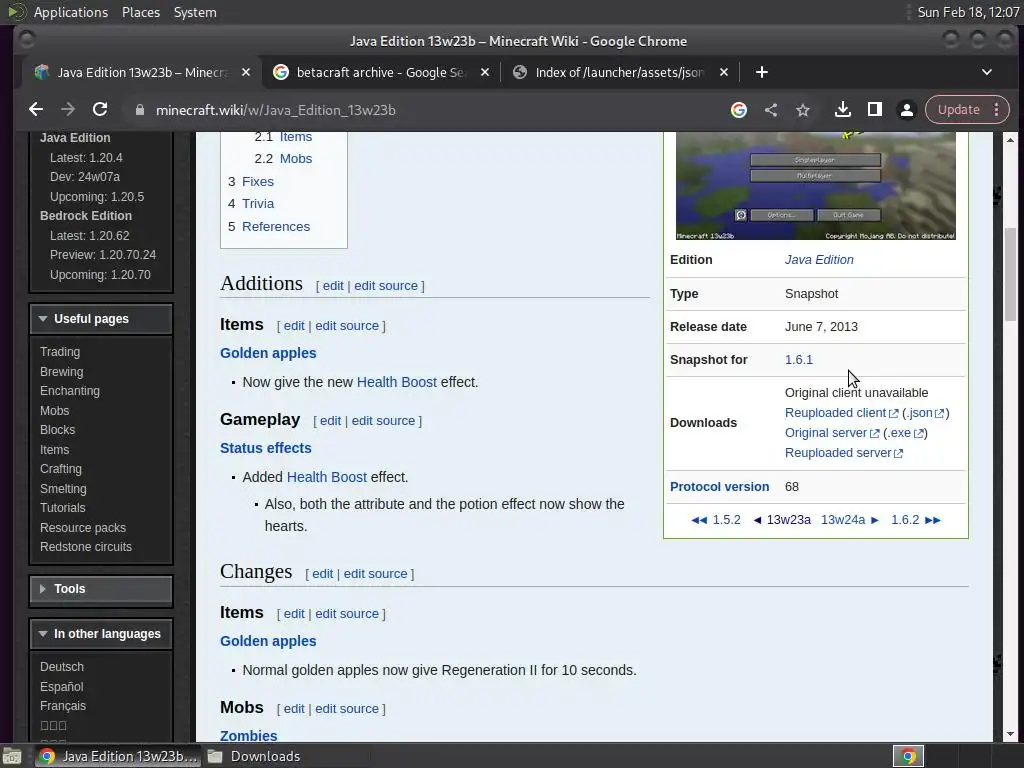Reload the Minecraft Wiki page

(x=100, y=110)
